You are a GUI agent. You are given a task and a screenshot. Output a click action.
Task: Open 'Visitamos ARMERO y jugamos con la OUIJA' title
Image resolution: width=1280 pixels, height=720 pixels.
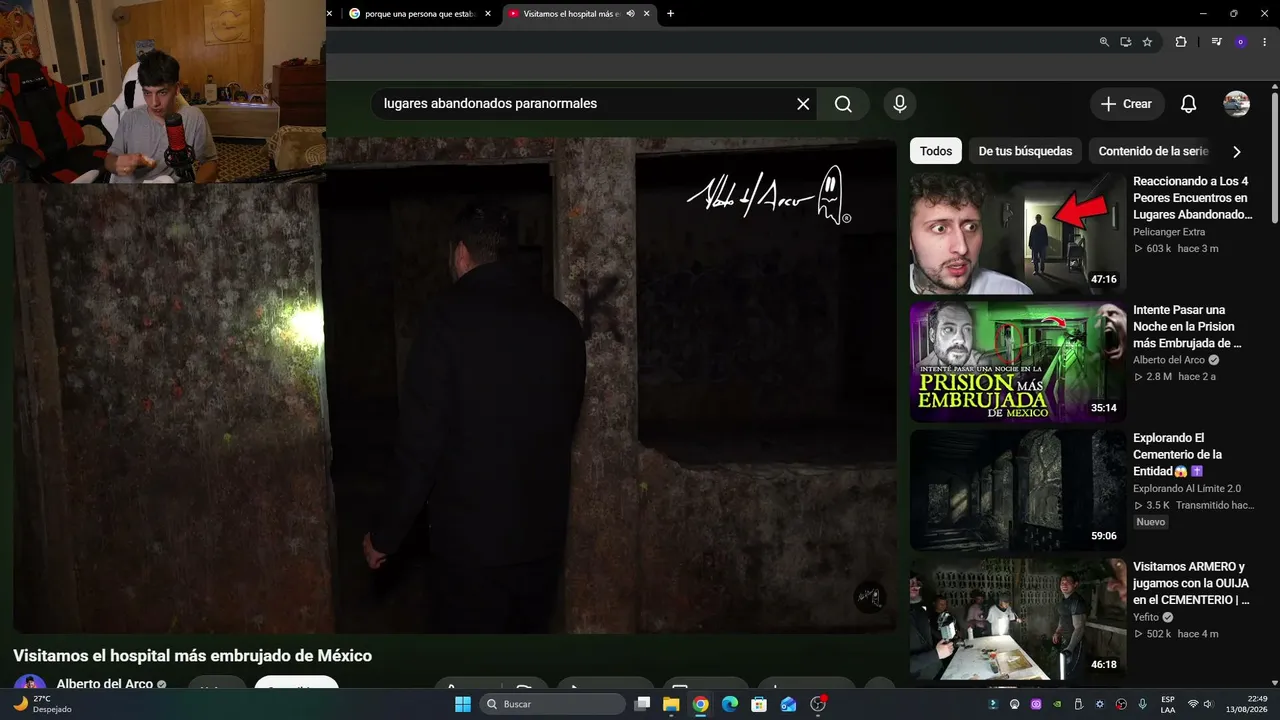pos(1192,582)
